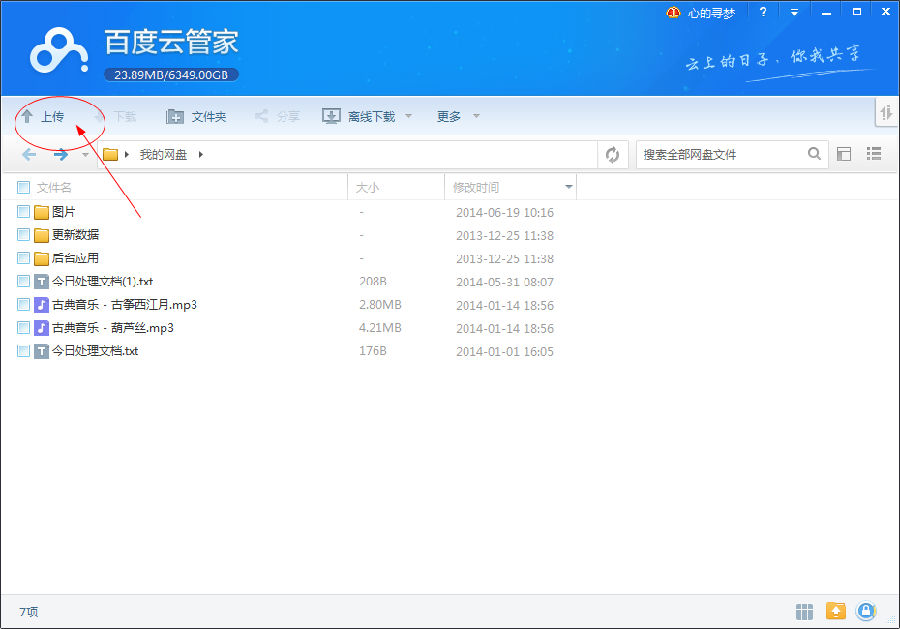900x629 pixels.
Task: Click the 上传 upload button
Action: 42,117
